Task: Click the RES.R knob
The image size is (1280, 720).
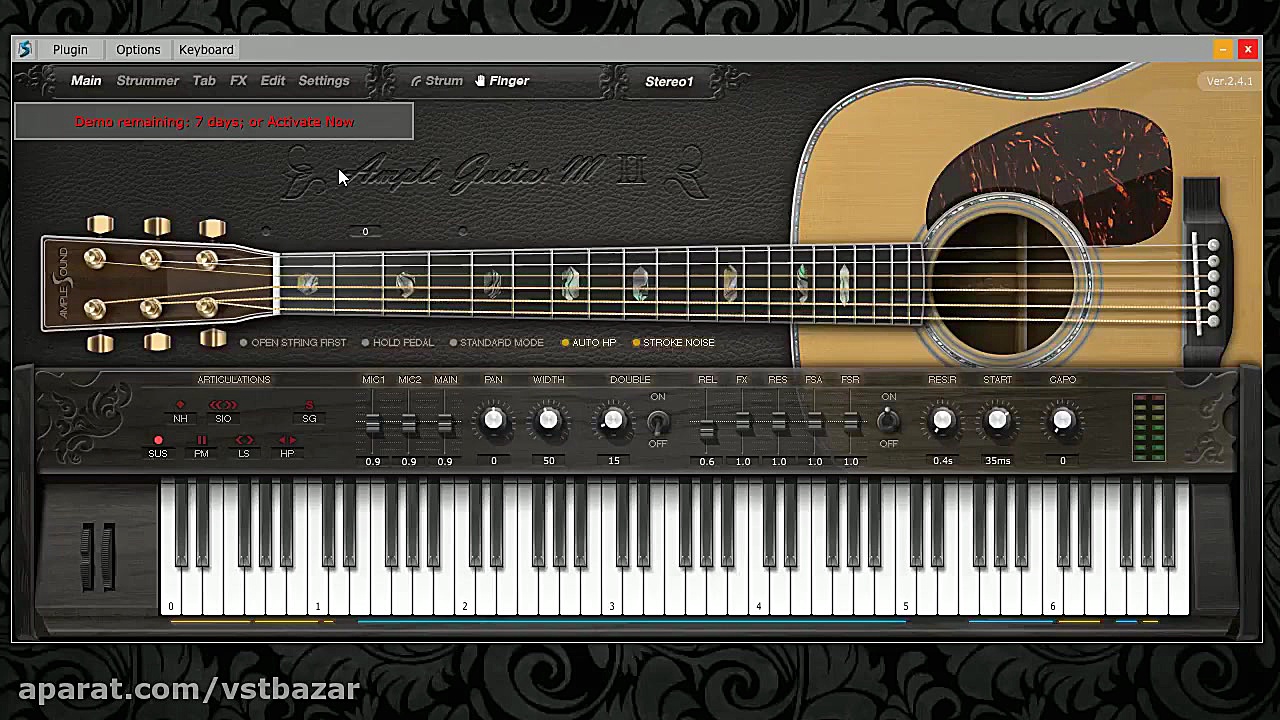Action: 942,421
